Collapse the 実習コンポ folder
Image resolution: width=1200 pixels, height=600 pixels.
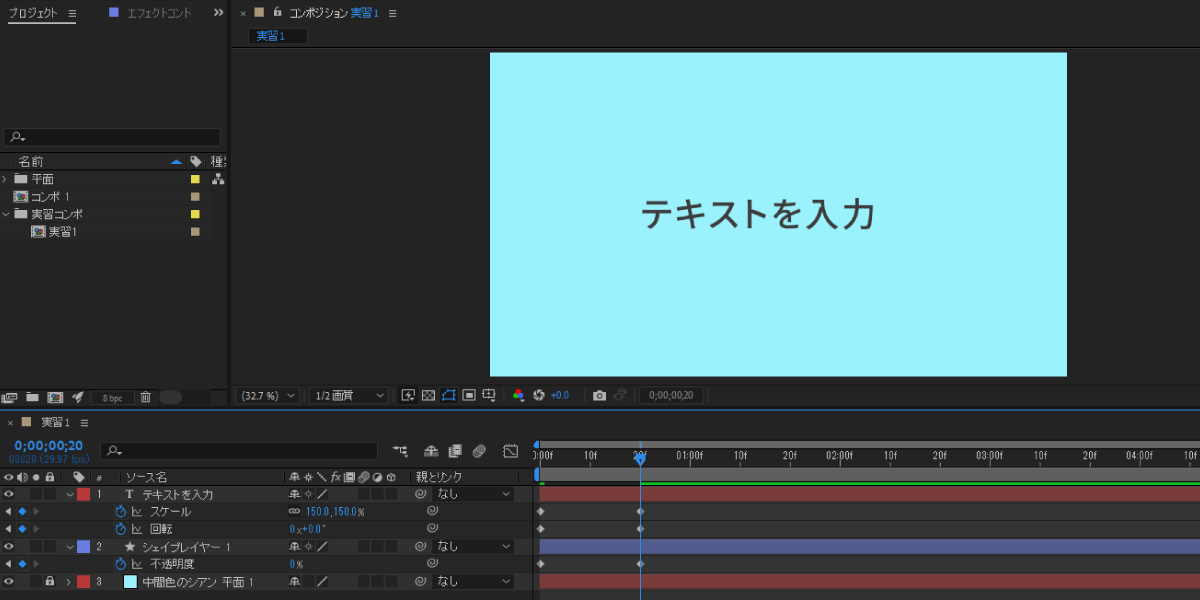(5, 214)
